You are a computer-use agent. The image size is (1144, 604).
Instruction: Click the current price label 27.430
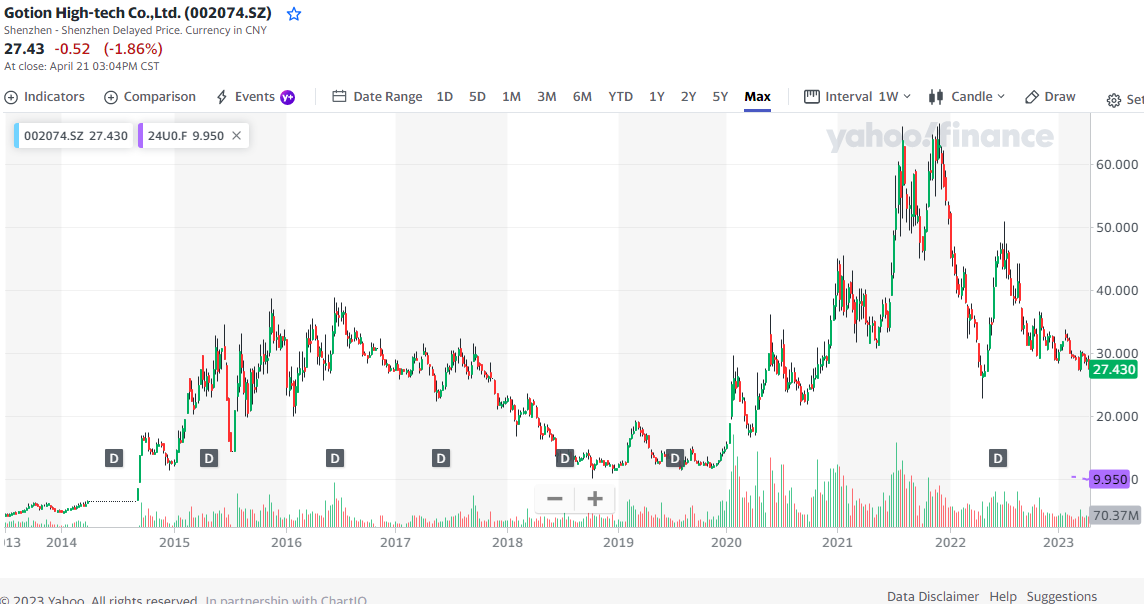[x=1113, y=369]
